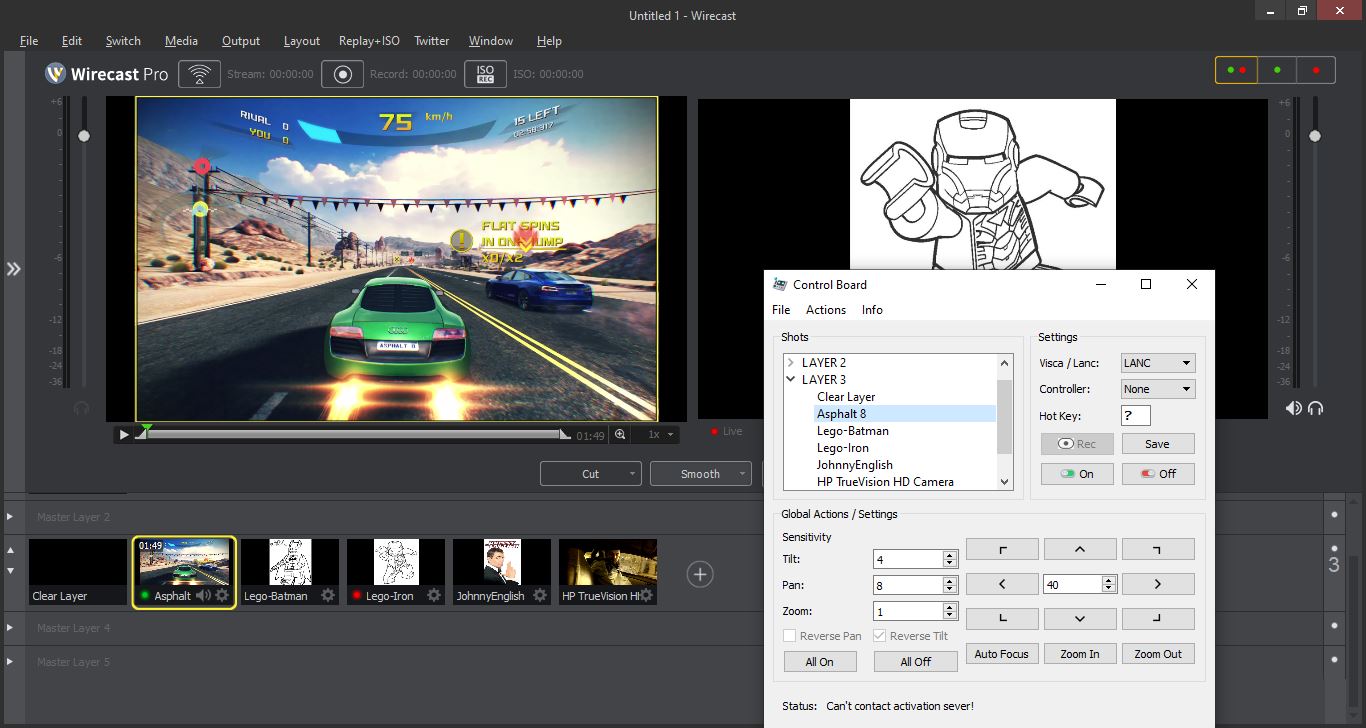Click the All On button
The image size is (1366, 728).
pyautogui.click(x=819, y=662)
